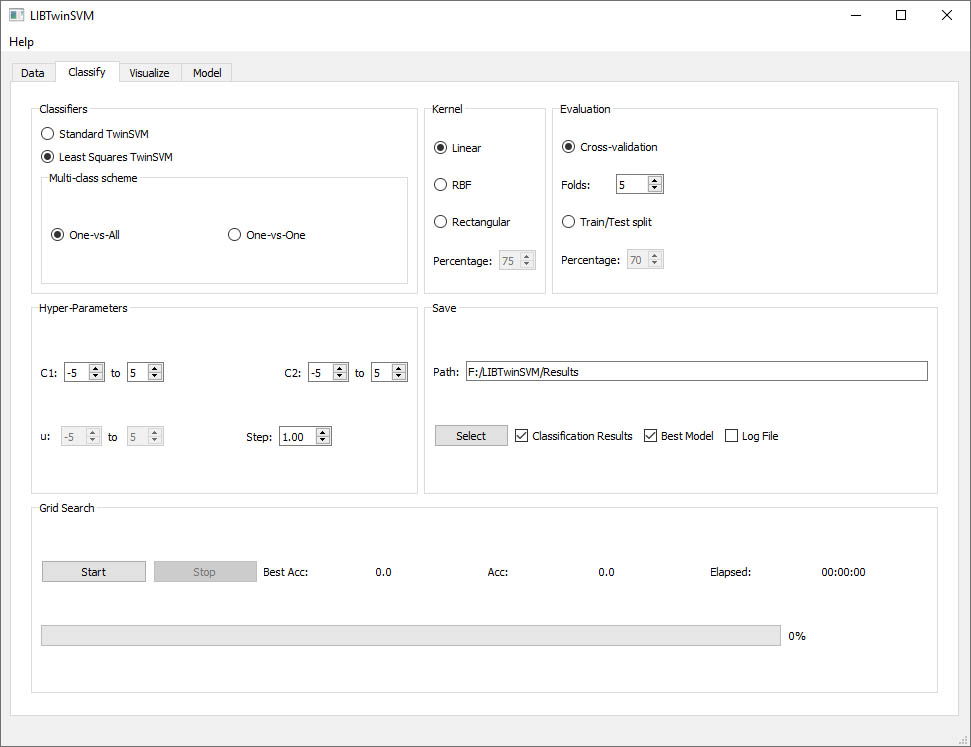Increase C1 upper bound with up arrow
This screenshot has width=971, height=747.
(x=155, y=369)
